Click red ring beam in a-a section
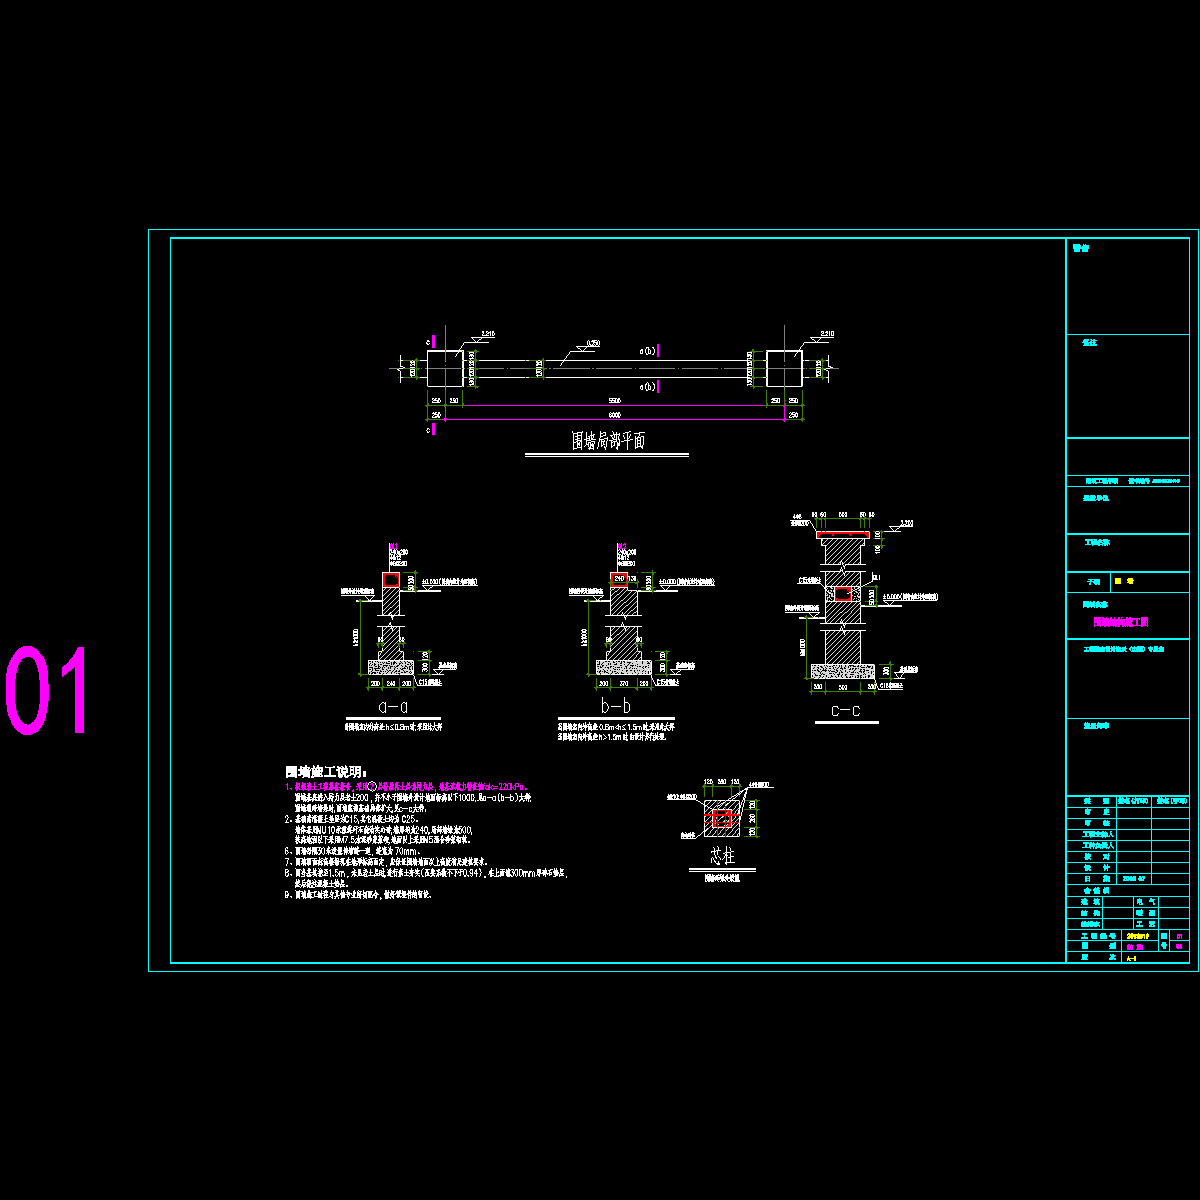This screenshot has height=1200, width=1200. 391,579
